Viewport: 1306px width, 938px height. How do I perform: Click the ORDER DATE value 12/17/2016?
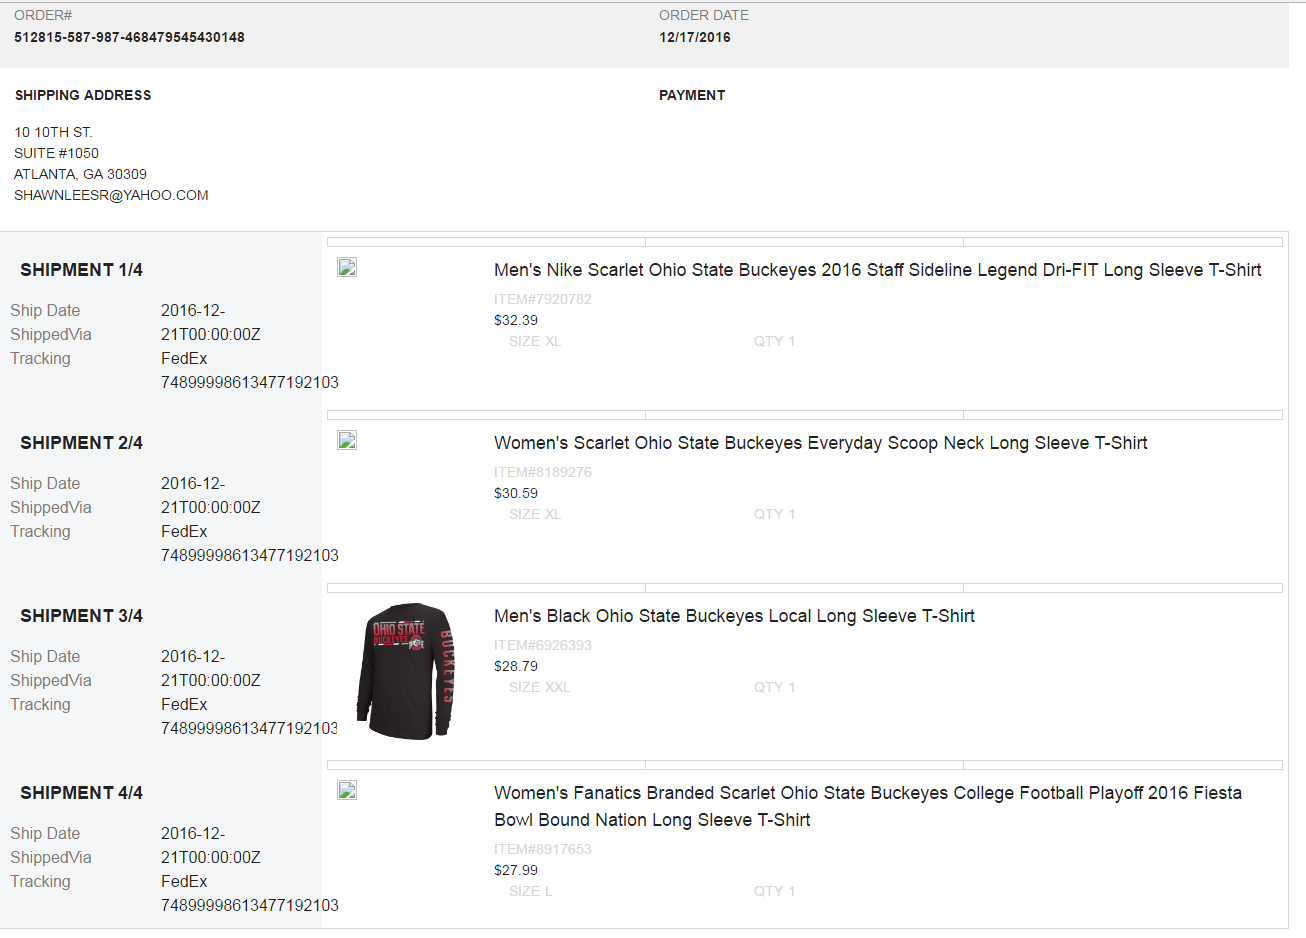[x=693, y=37]
